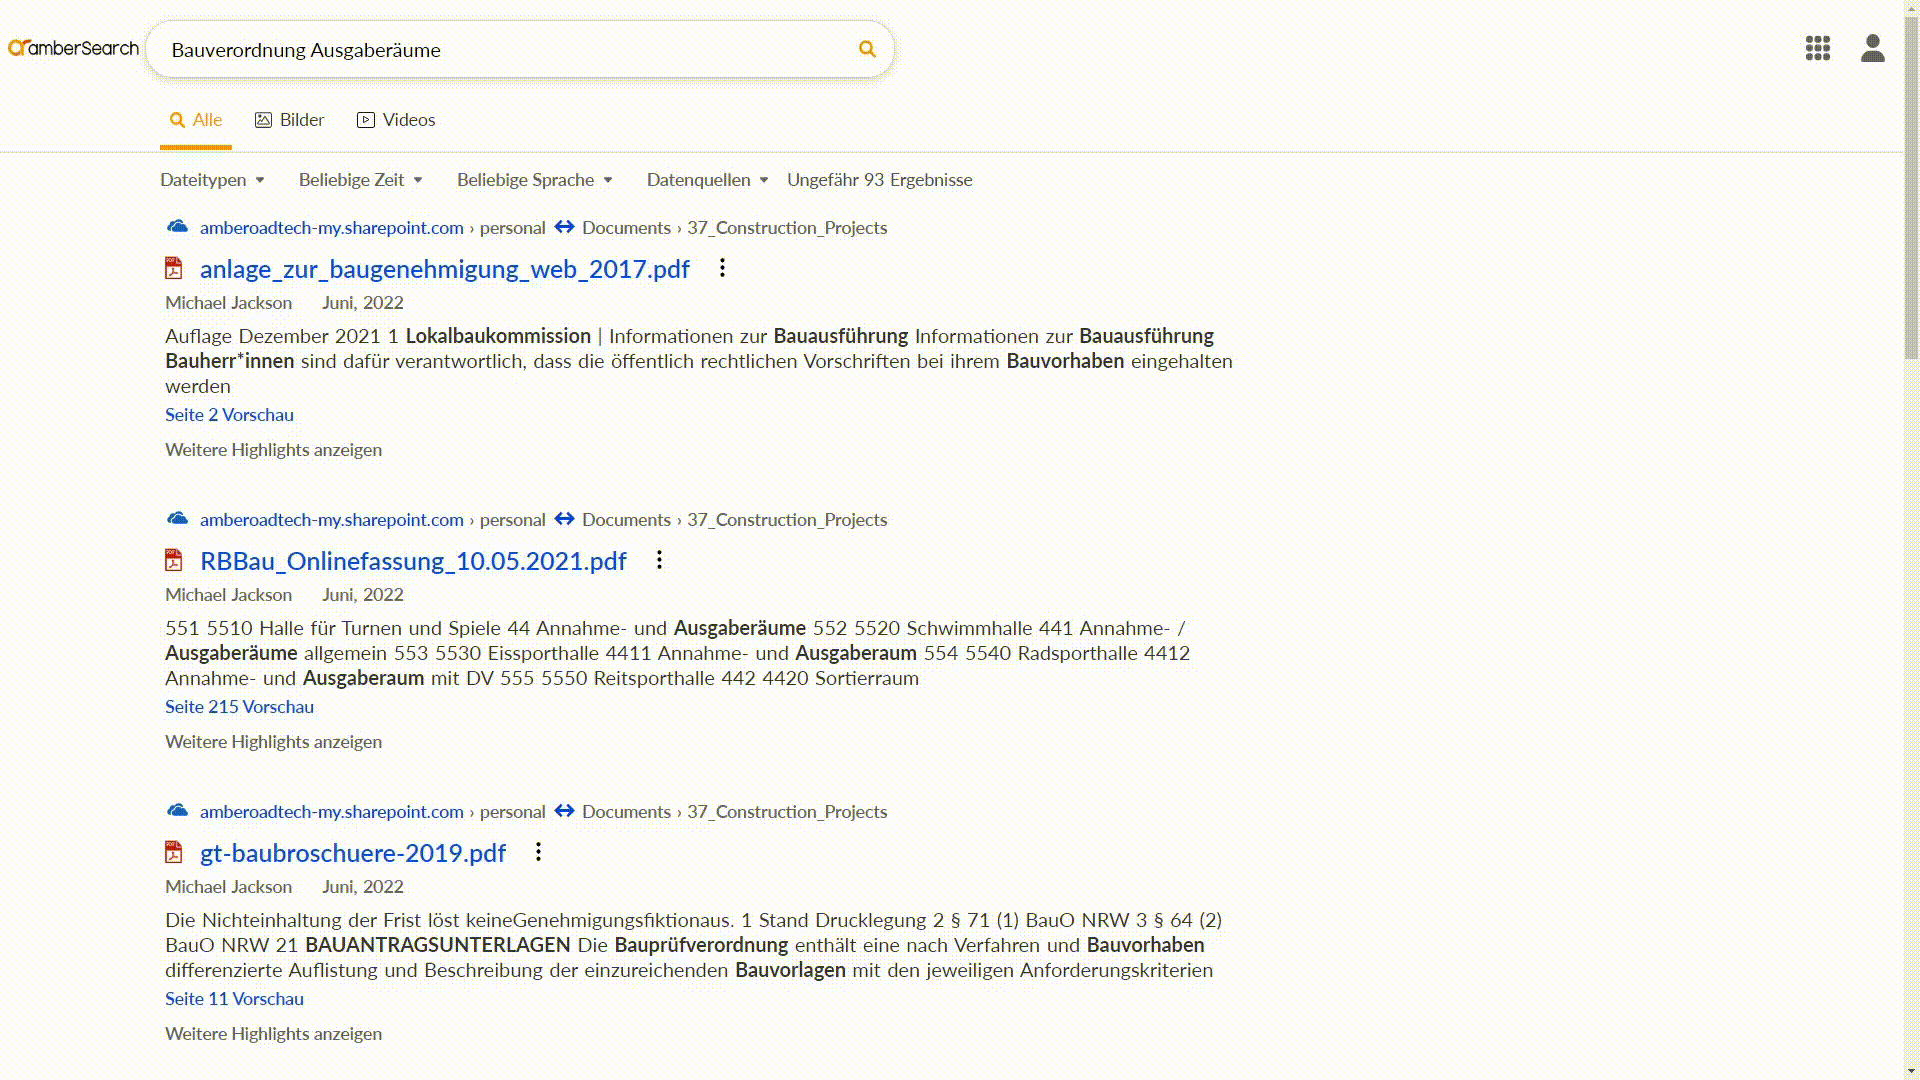Switch to the Videos tab
Image resolution: width=1920 pixels, height=1080 pixels.
396,120
